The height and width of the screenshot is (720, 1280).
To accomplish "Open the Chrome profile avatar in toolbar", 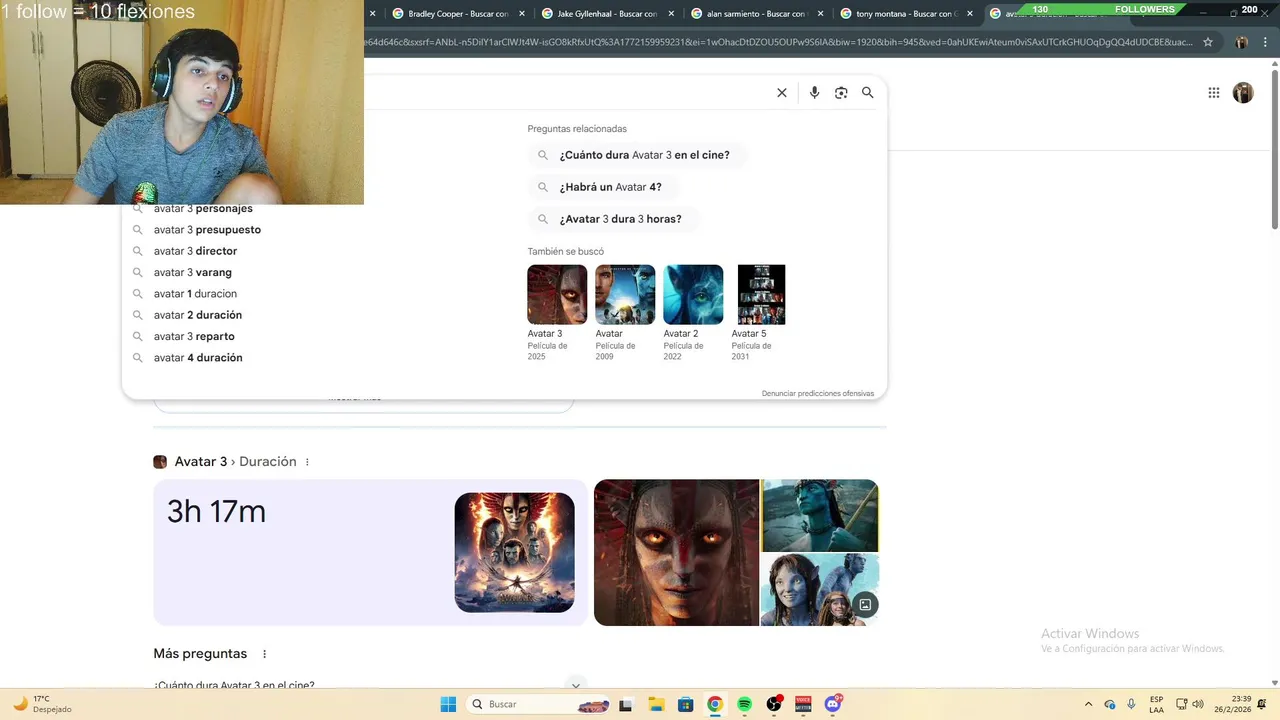I will [1242, 42].
